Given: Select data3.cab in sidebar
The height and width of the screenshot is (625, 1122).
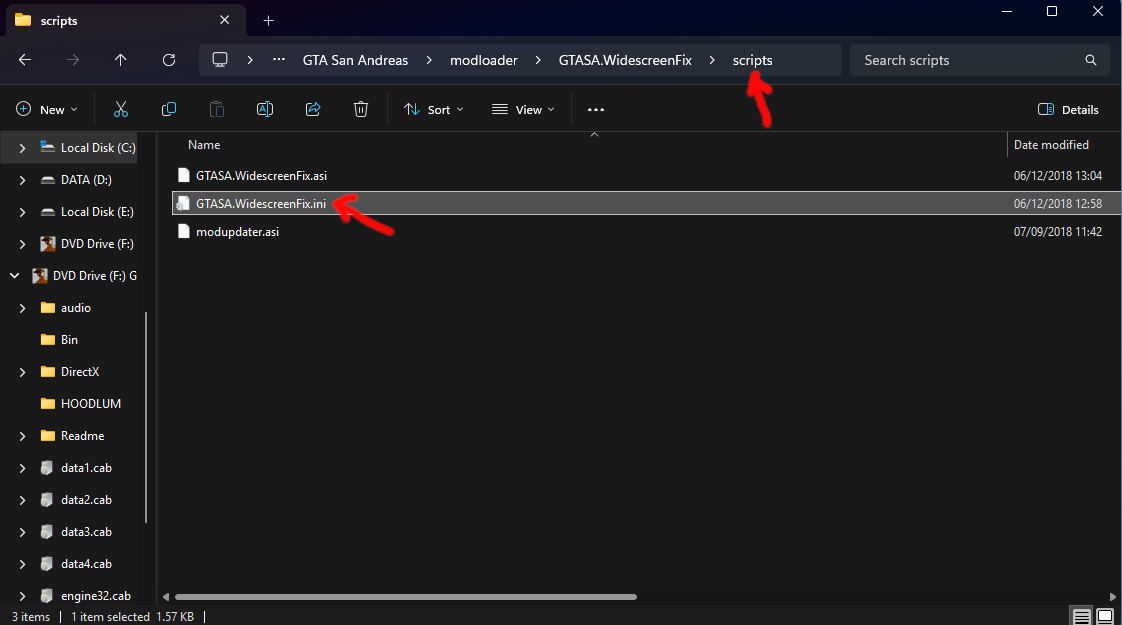Looking at the screenshot, I should [87, 532].
